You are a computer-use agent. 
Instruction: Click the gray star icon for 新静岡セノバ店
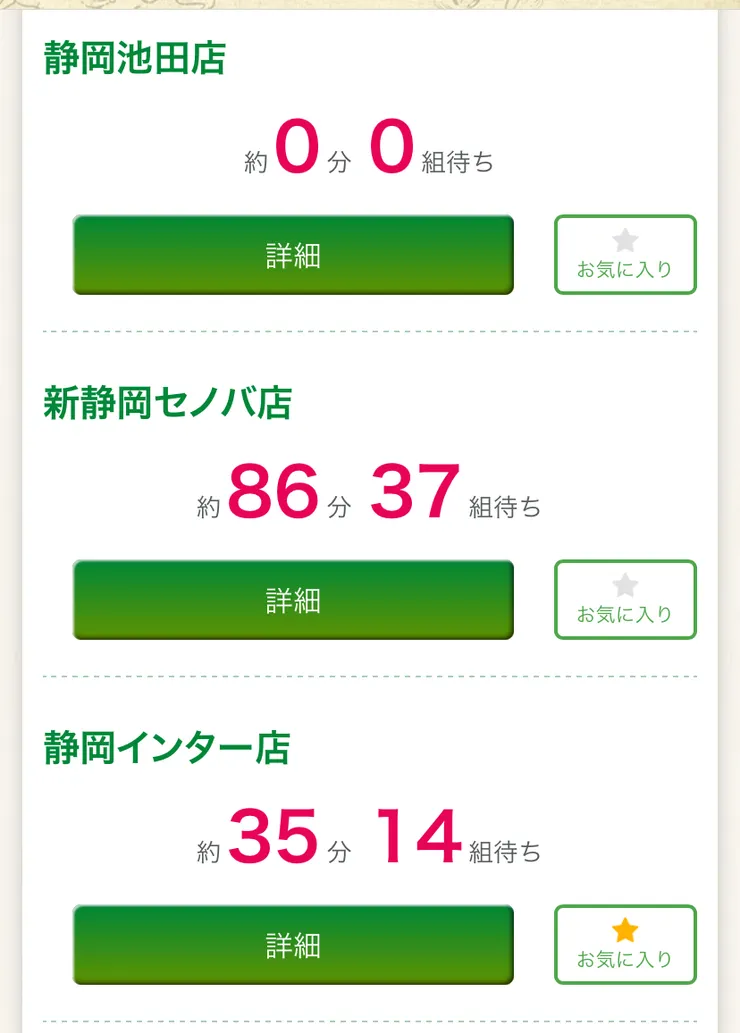(625, 586)
